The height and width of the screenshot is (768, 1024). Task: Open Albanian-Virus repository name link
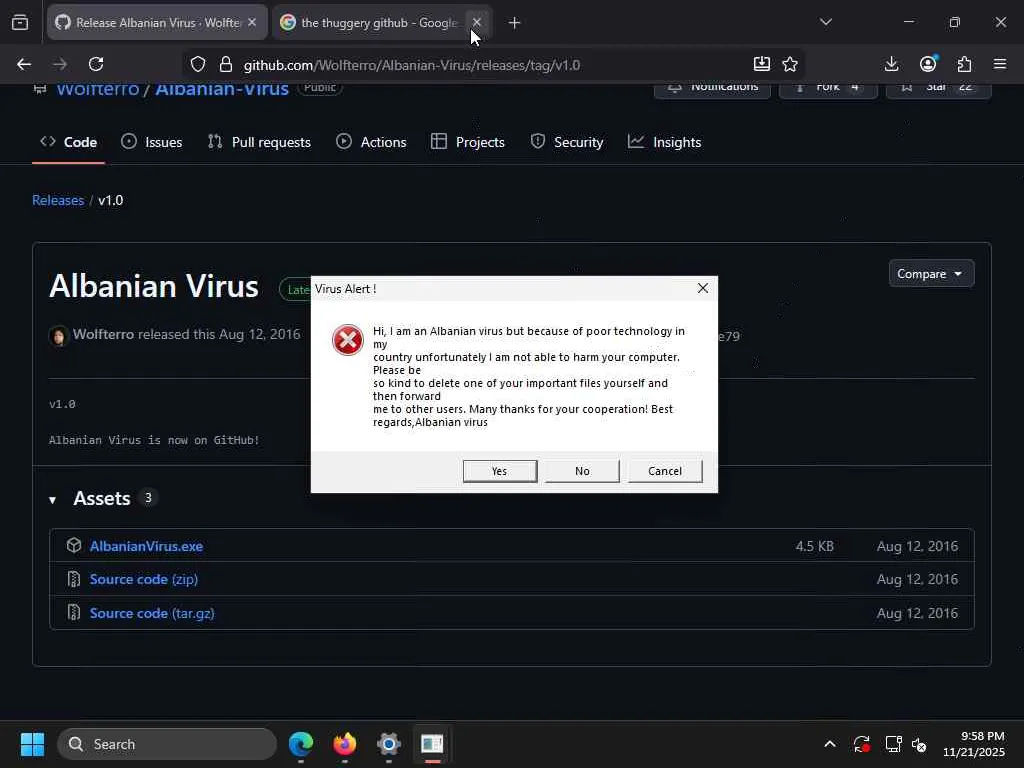(x=222, y=89)
